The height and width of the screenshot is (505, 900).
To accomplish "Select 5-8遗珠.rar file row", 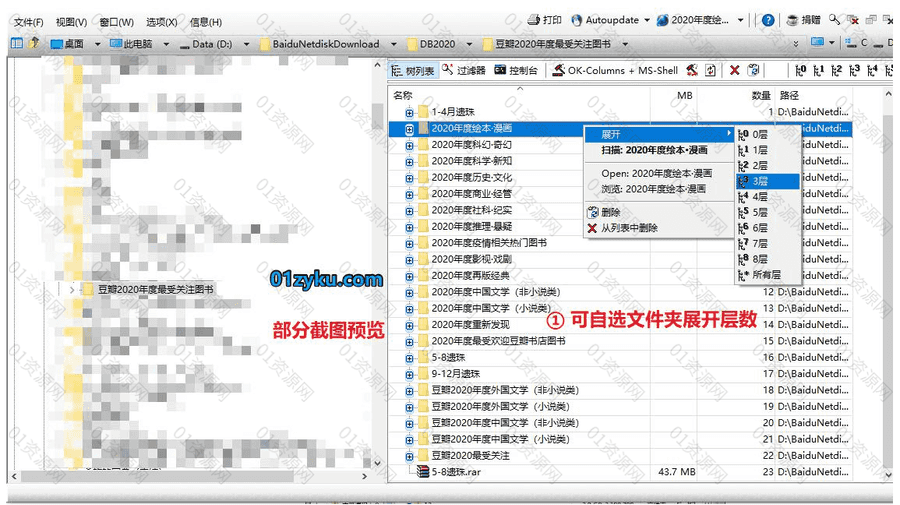I will pyautogui.click(x=619, y=472).
